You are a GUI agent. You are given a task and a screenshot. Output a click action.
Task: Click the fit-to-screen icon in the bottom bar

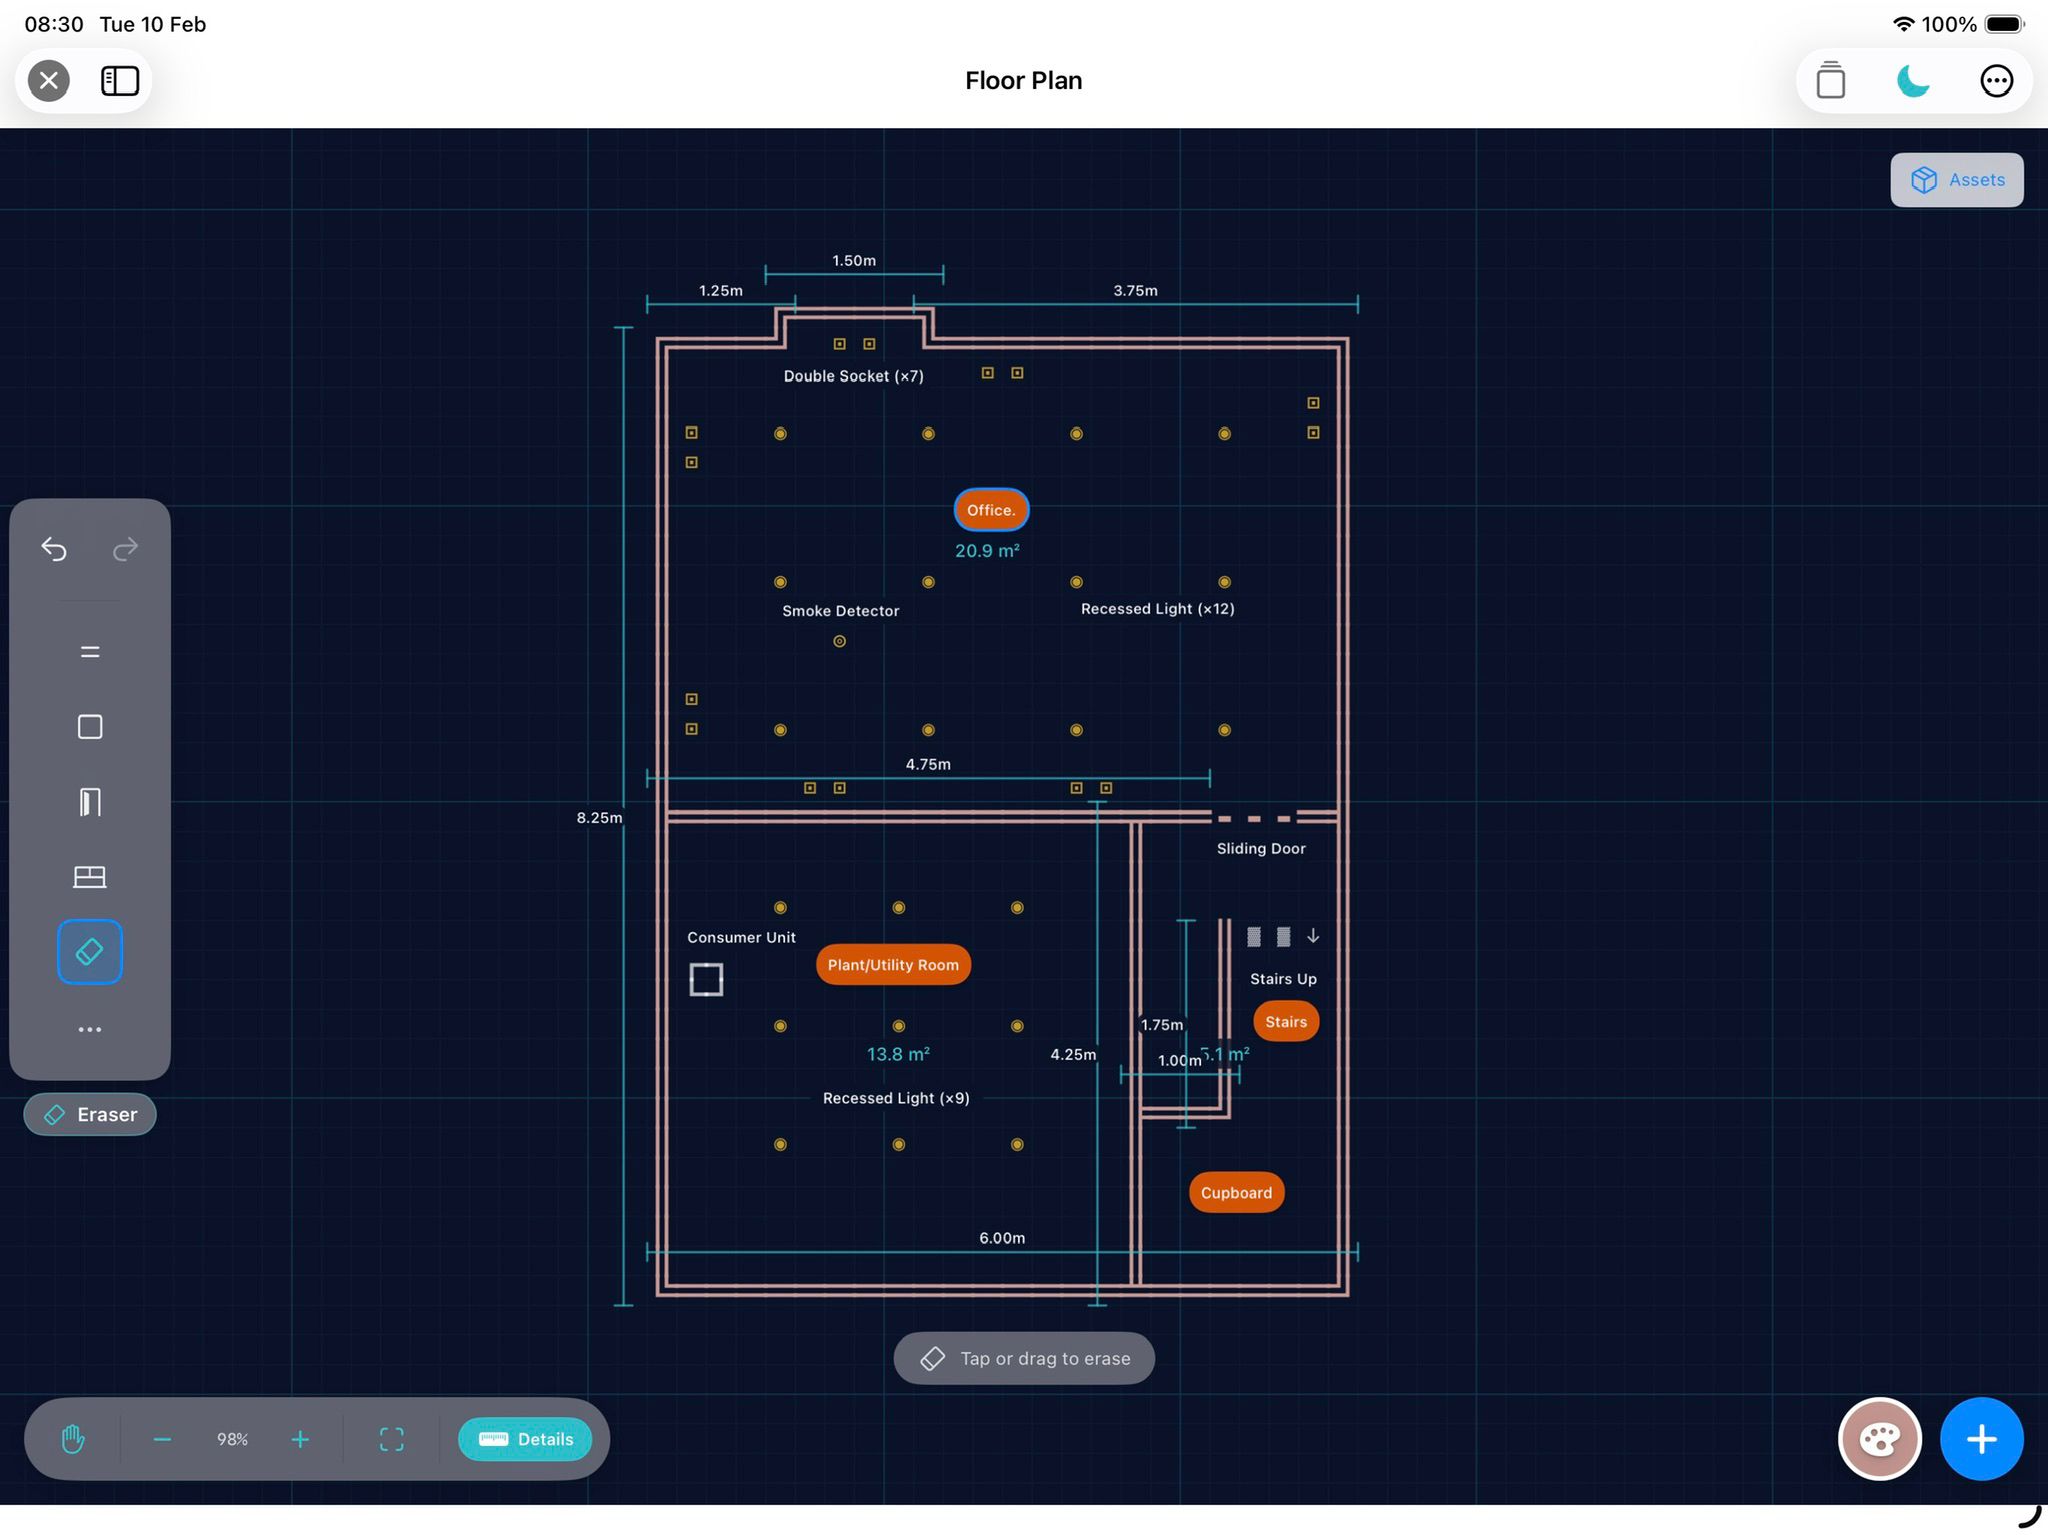point(391,1439)
